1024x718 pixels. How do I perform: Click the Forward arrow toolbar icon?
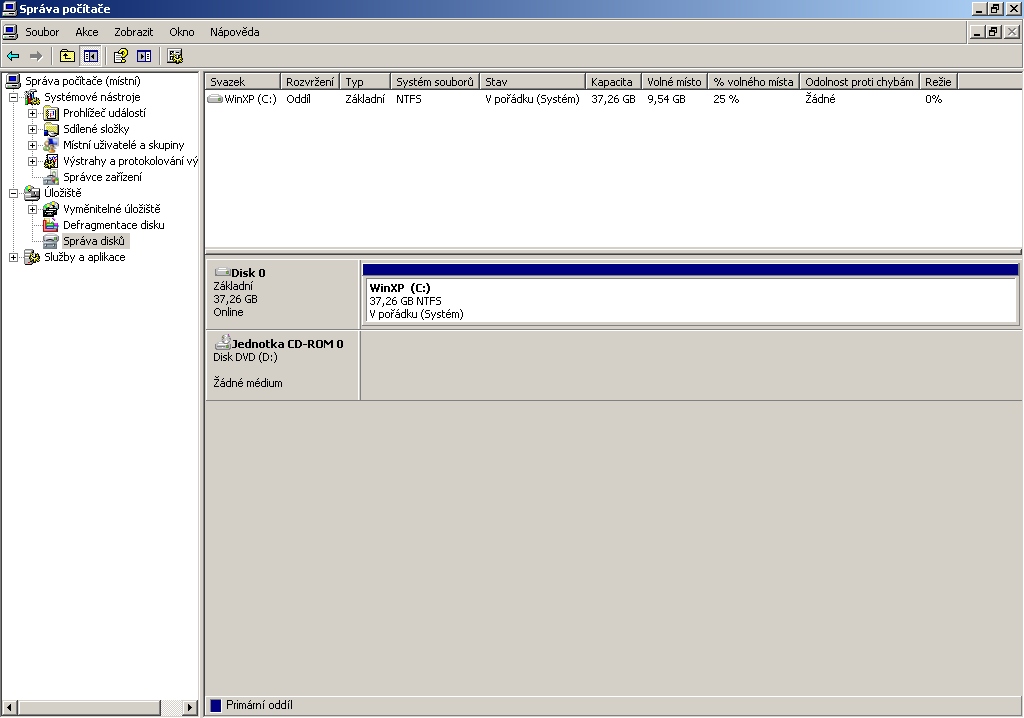pyautogui.click(x=36, y=56)
